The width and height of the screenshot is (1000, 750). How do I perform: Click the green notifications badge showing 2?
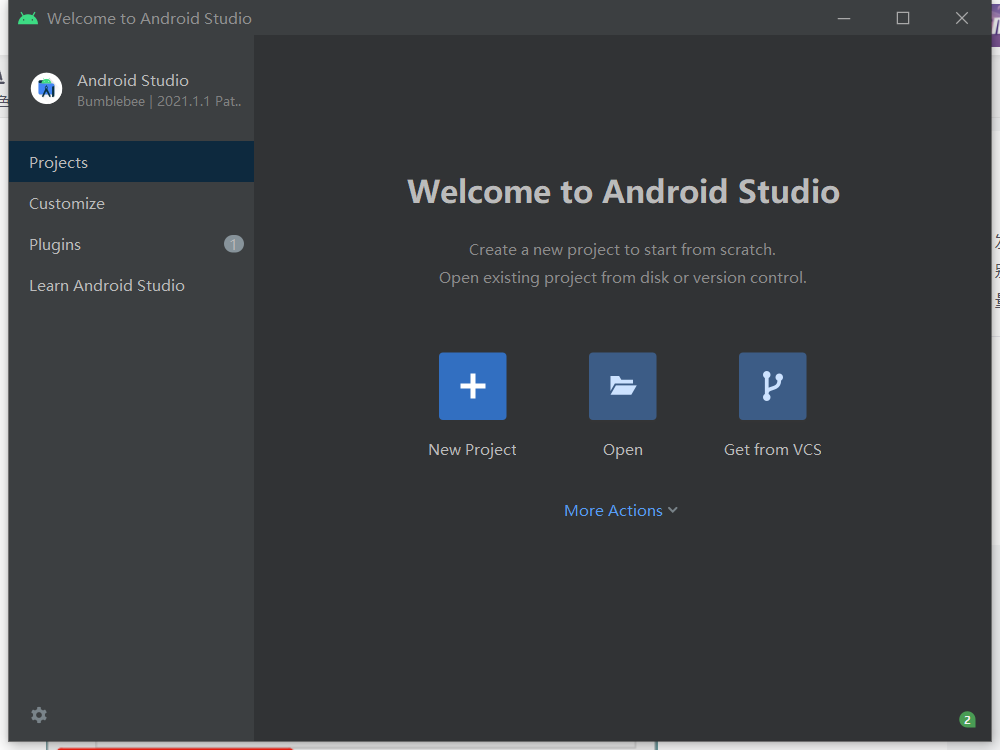967,719
